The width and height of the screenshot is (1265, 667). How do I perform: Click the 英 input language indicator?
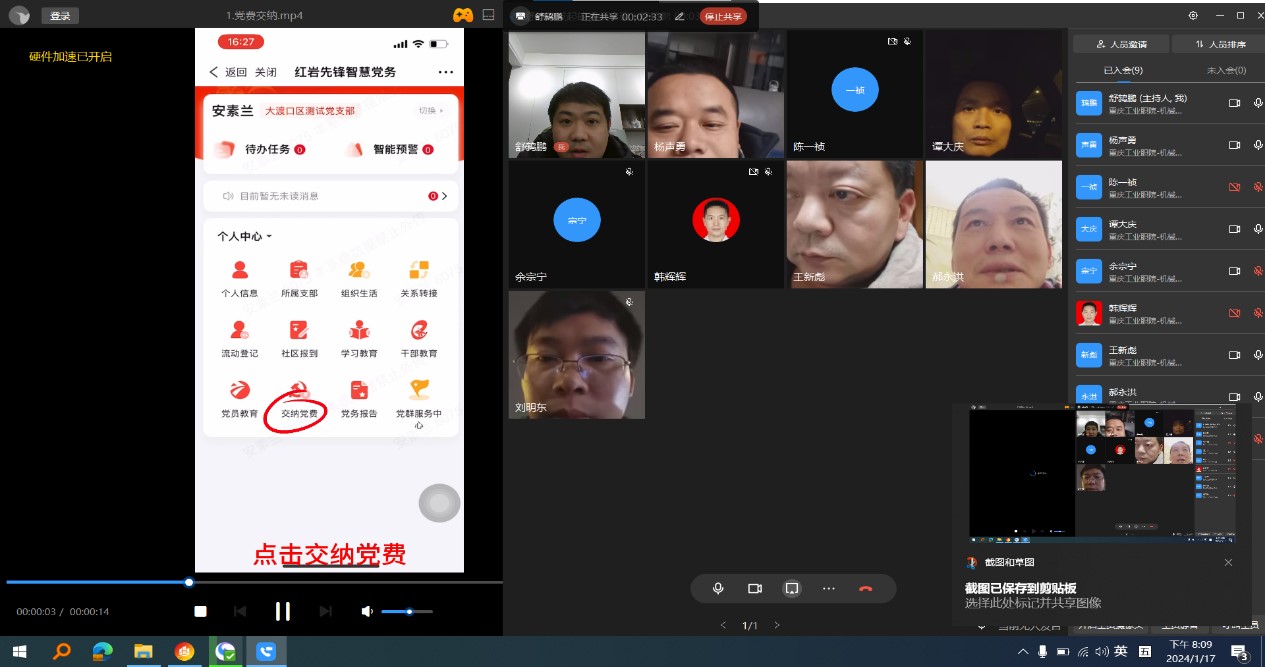point(1120,652)
